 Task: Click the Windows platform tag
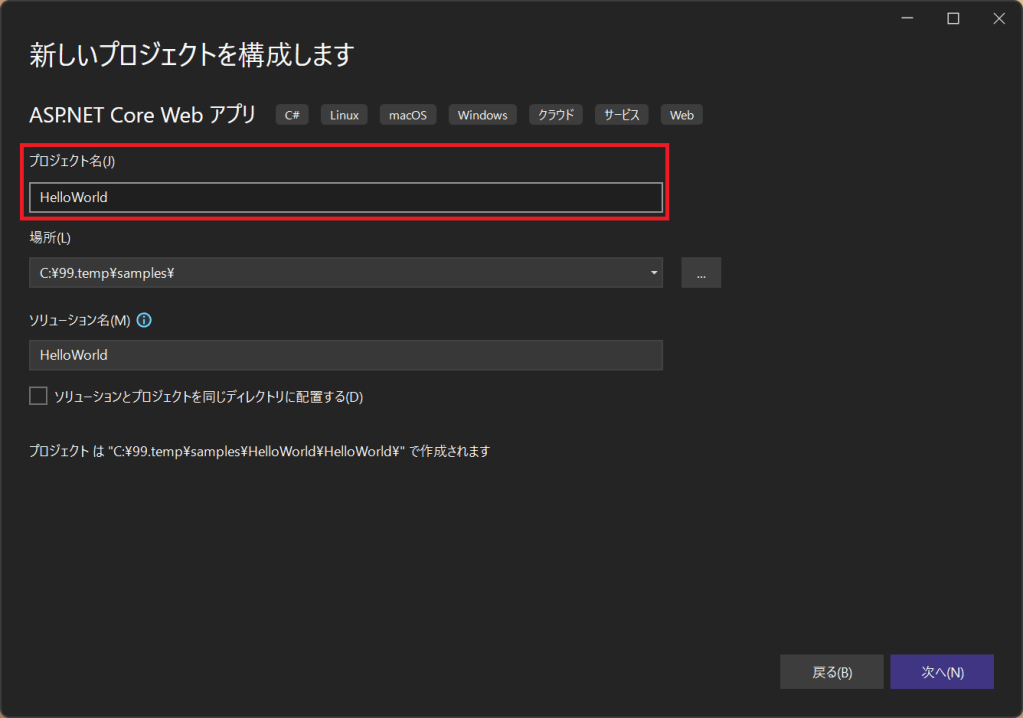click(x=482, y=115)
